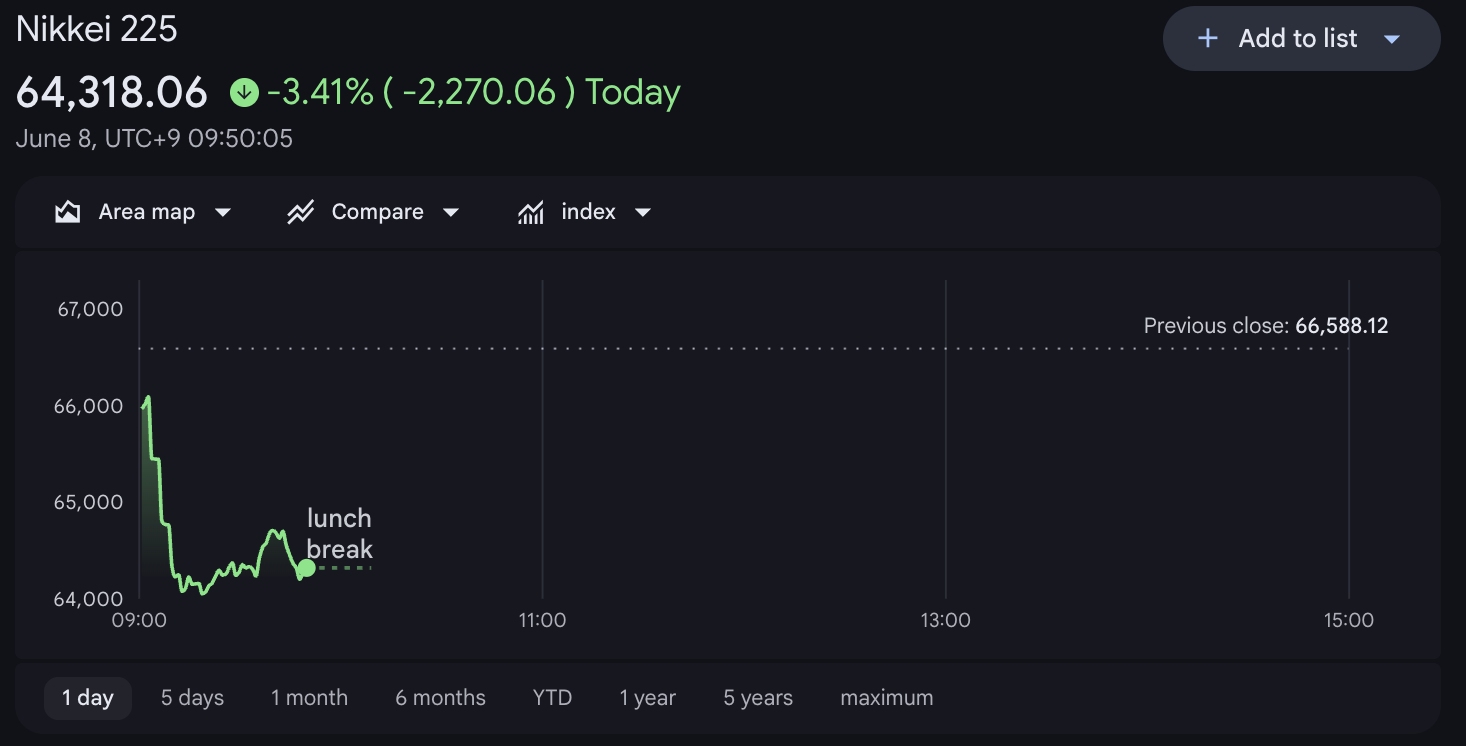
Task: Click the 65,000 price axis label
Action: click(90, 502)
